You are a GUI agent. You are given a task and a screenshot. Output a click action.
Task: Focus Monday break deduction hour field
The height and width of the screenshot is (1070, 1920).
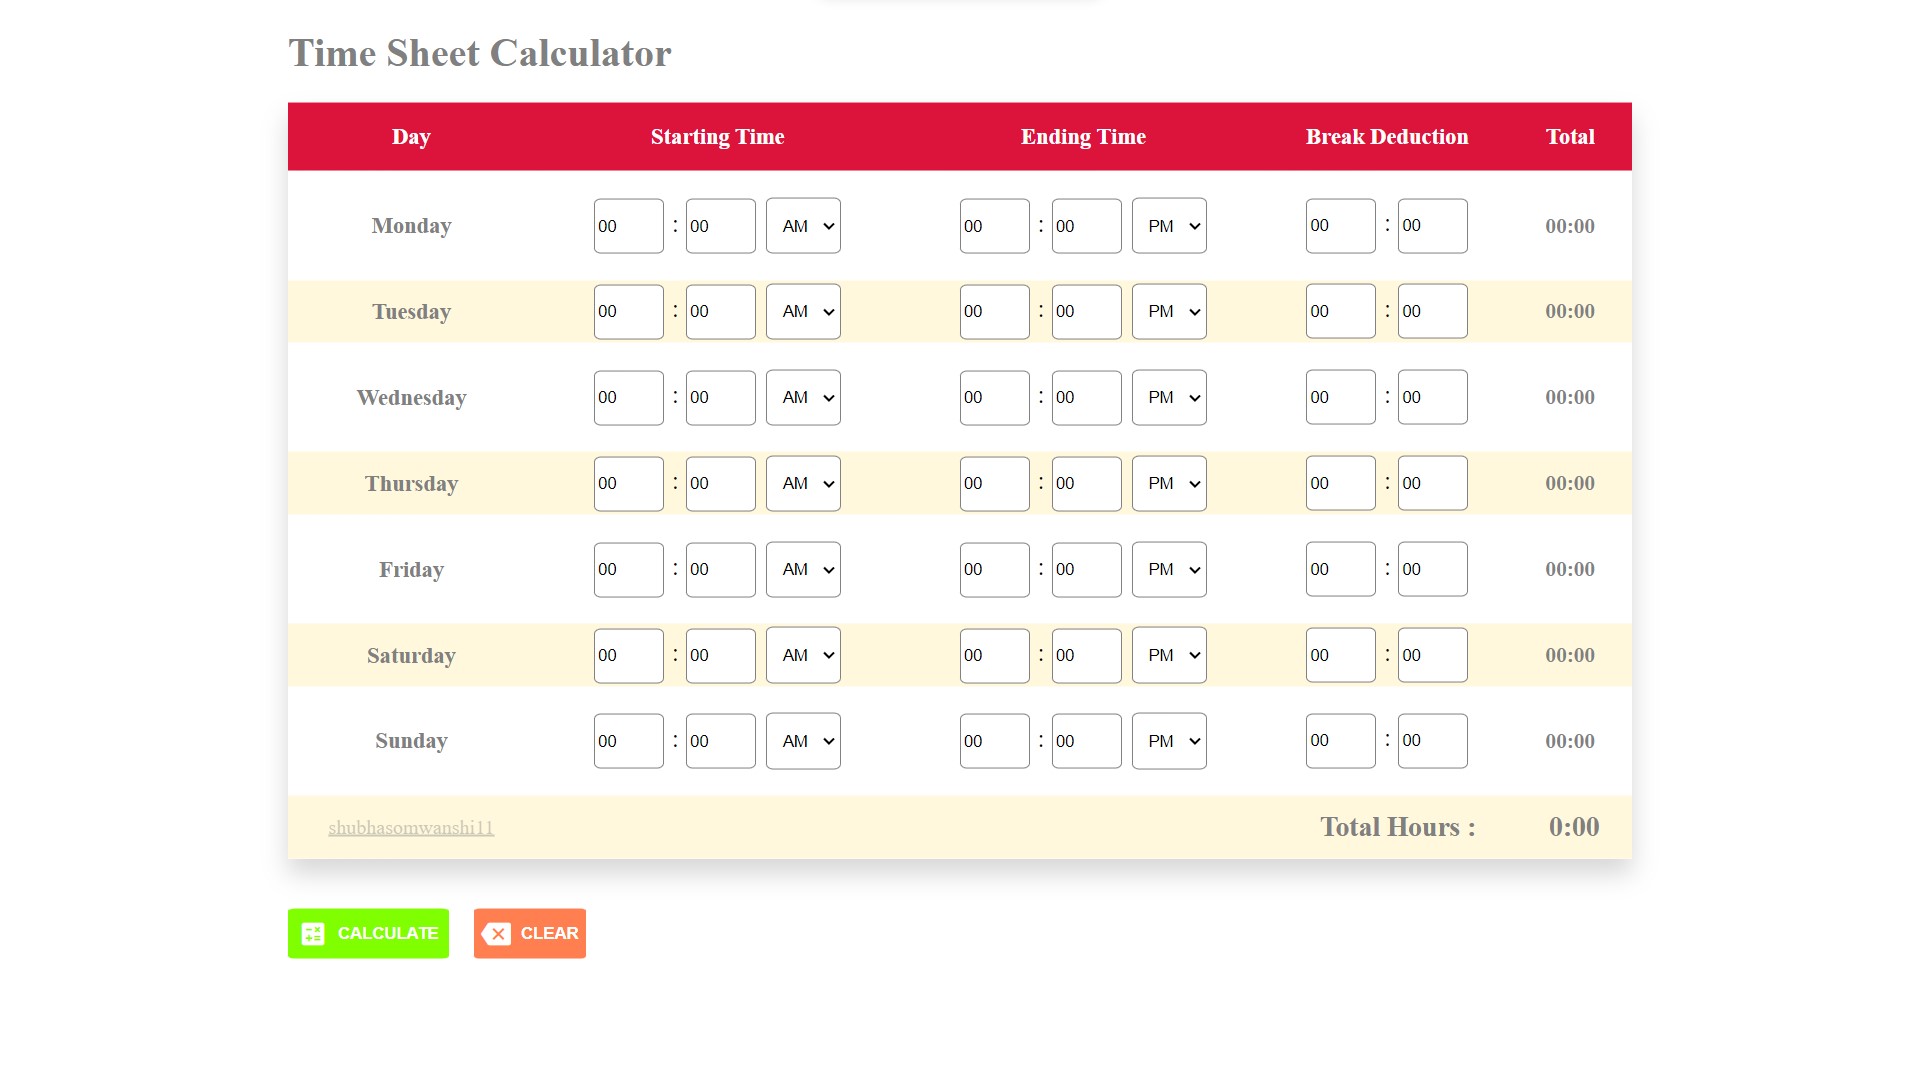(x=1341, y=226)
